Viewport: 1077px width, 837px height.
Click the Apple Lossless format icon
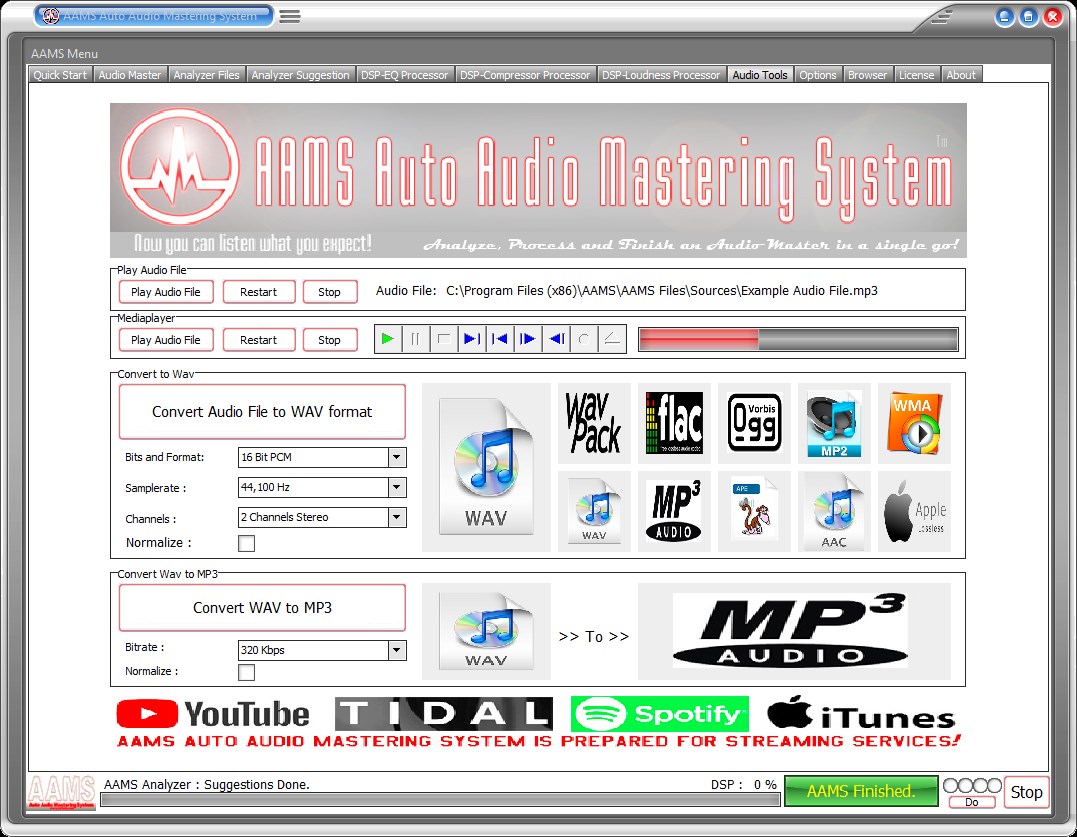click(913, 511)
